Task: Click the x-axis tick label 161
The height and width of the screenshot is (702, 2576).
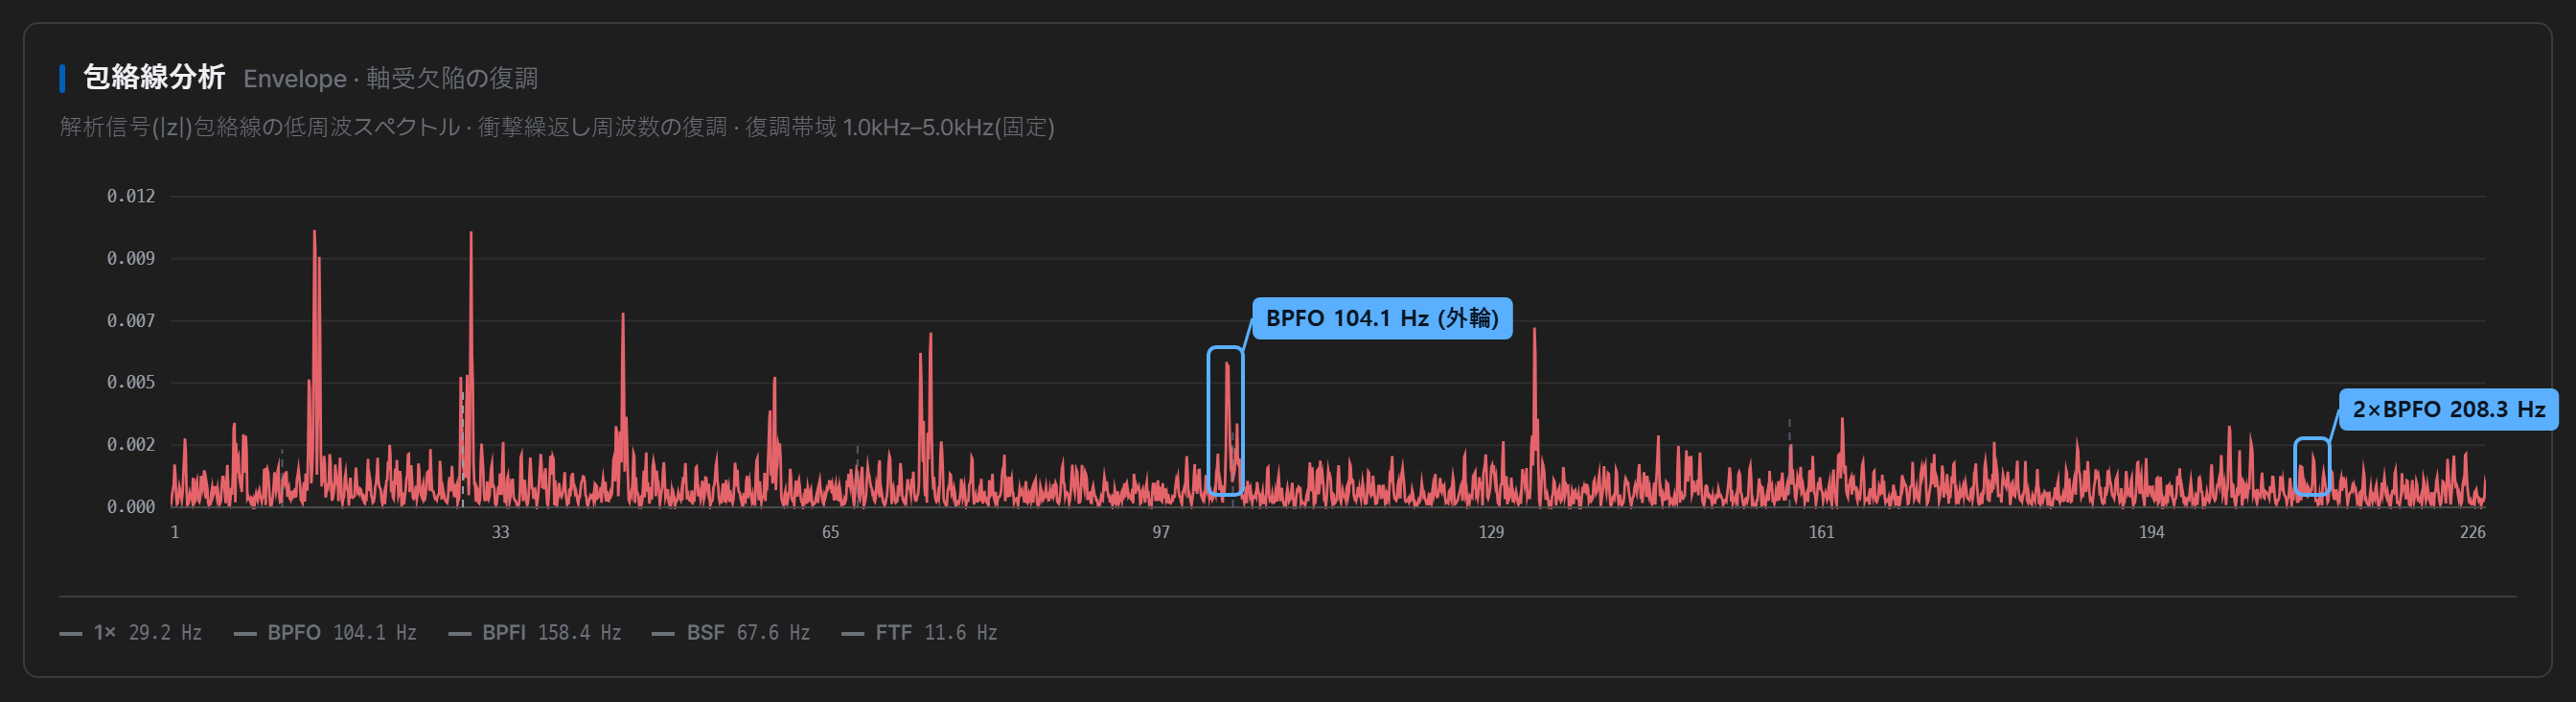Action: point(1821,532)
